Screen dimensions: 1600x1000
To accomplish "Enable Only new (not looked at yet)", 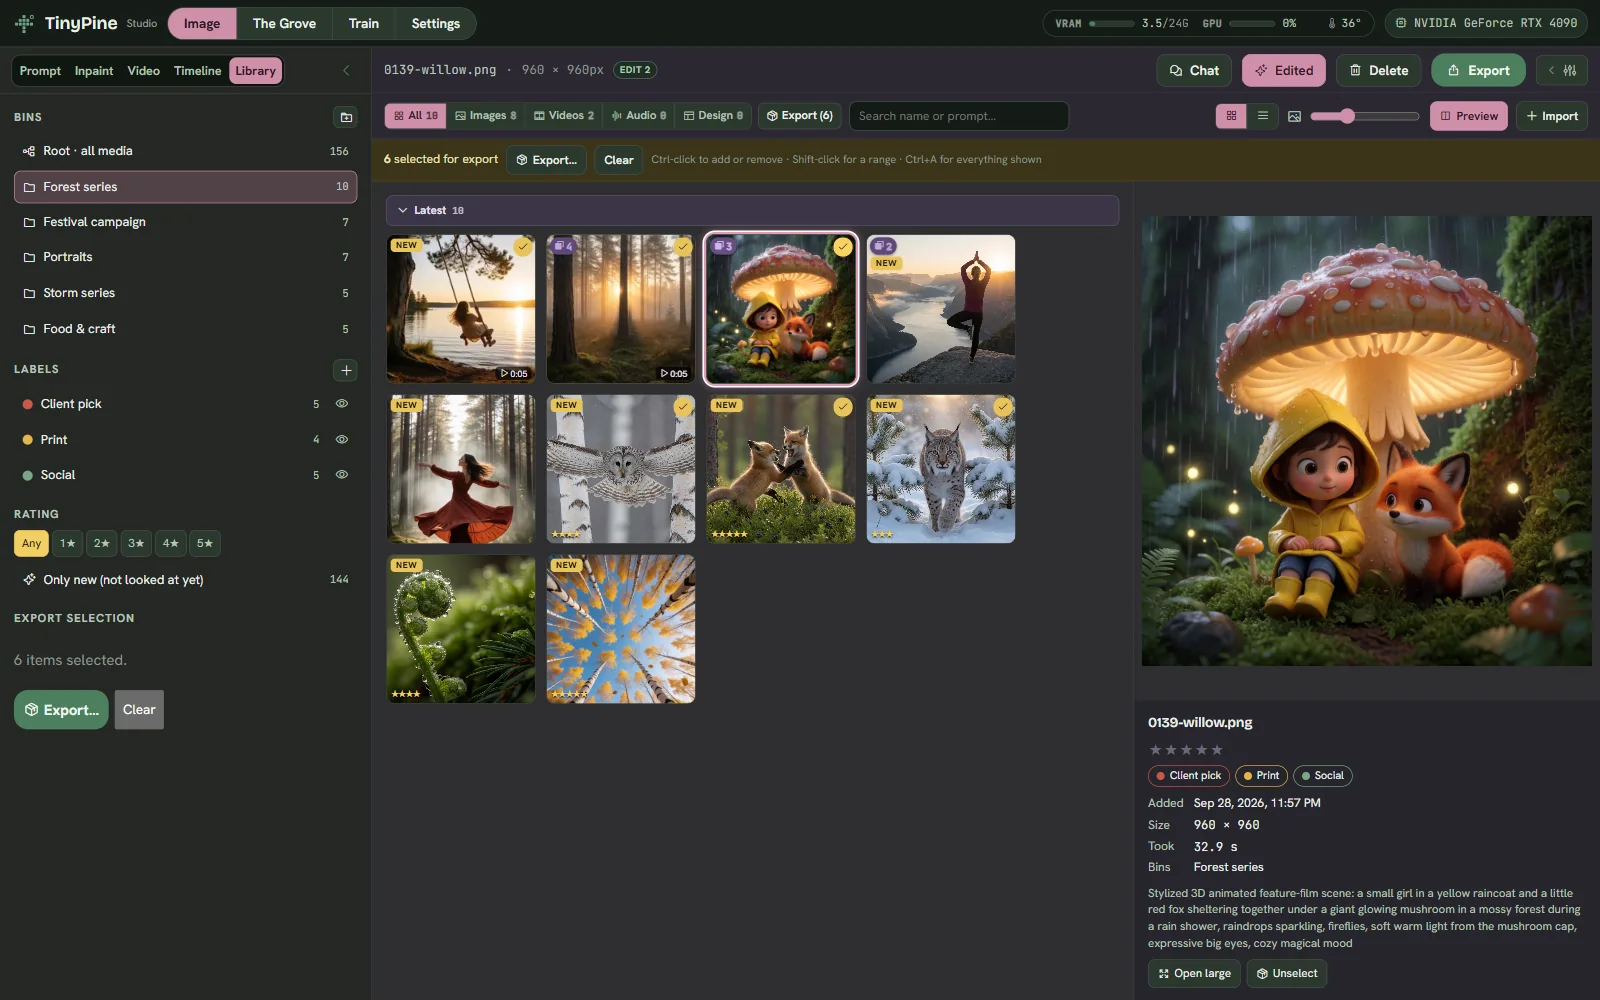I will [x=185, y=580].
